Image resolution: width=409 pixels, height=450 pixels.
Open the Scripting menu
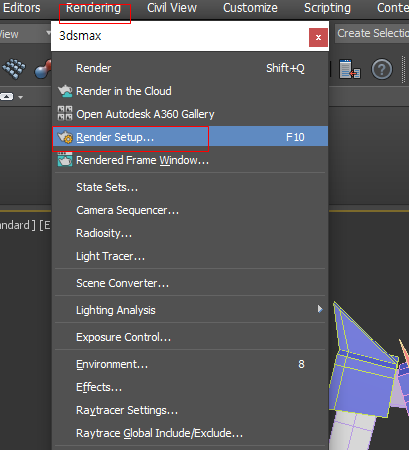point(327,8)
